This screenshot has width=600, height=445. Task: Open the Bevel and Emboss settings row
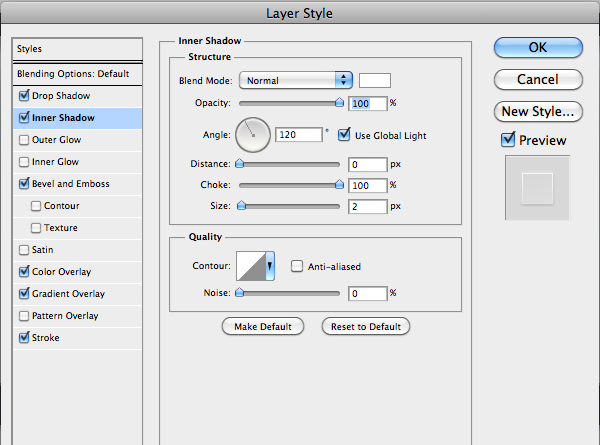point(78,184)
